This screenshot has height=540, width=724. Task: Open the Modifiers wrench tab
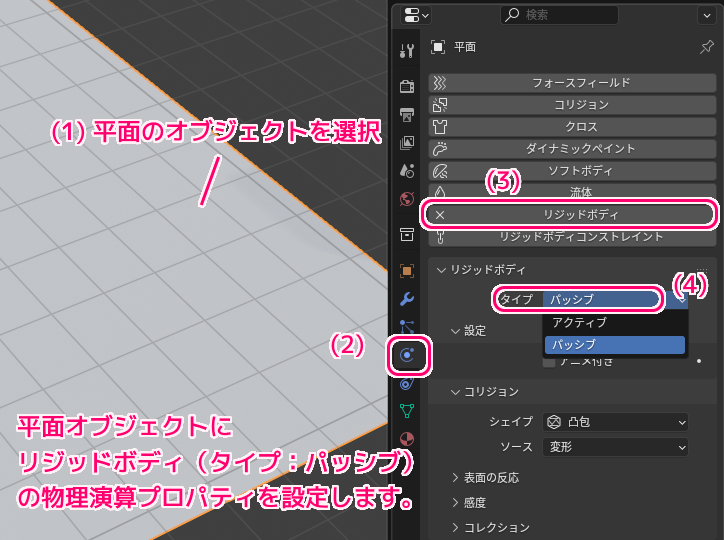pos(407,299)
